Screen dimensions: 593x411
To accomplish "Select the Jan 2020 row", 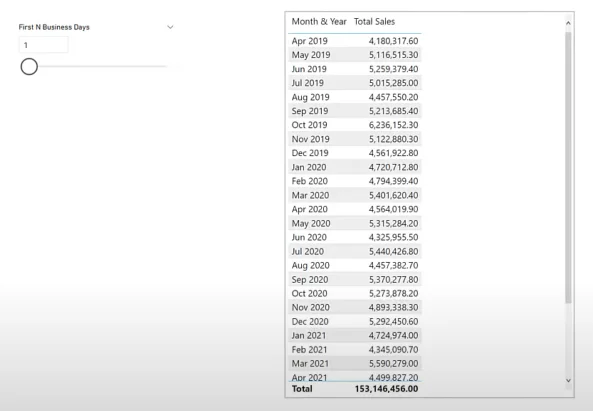I will pyautogui.click(x=355, y=167).
